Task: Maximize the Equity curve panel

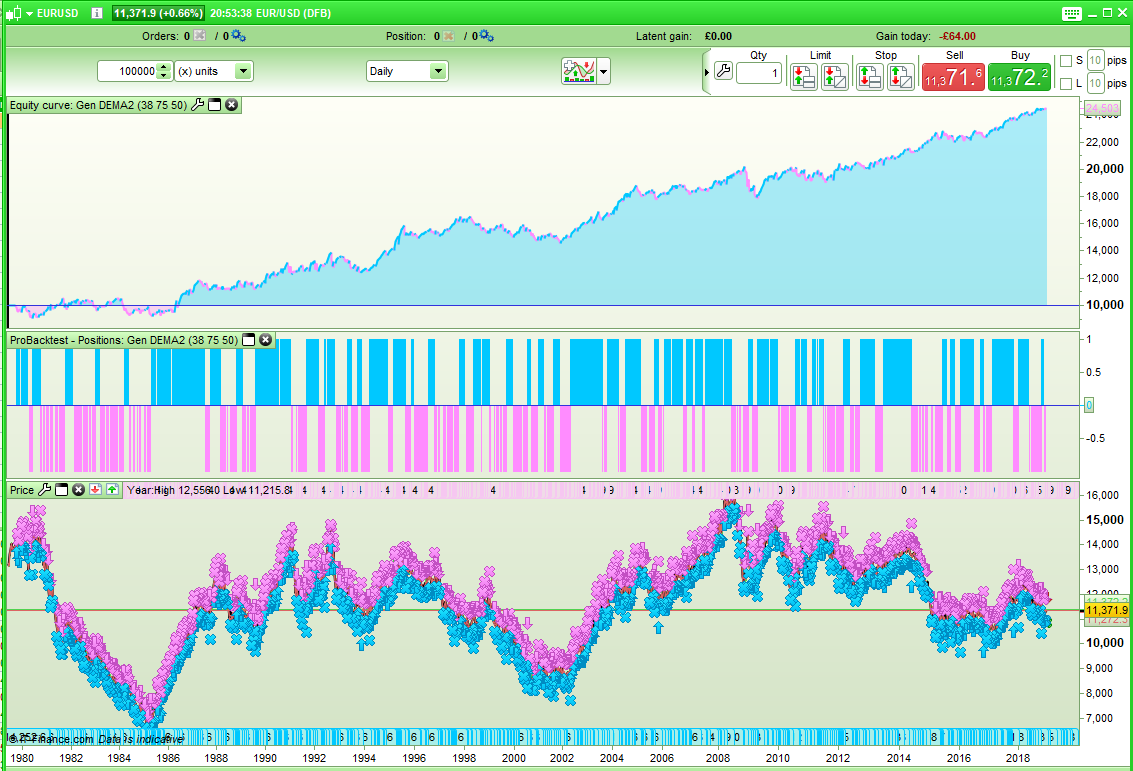Action: [x=214, y=104]
